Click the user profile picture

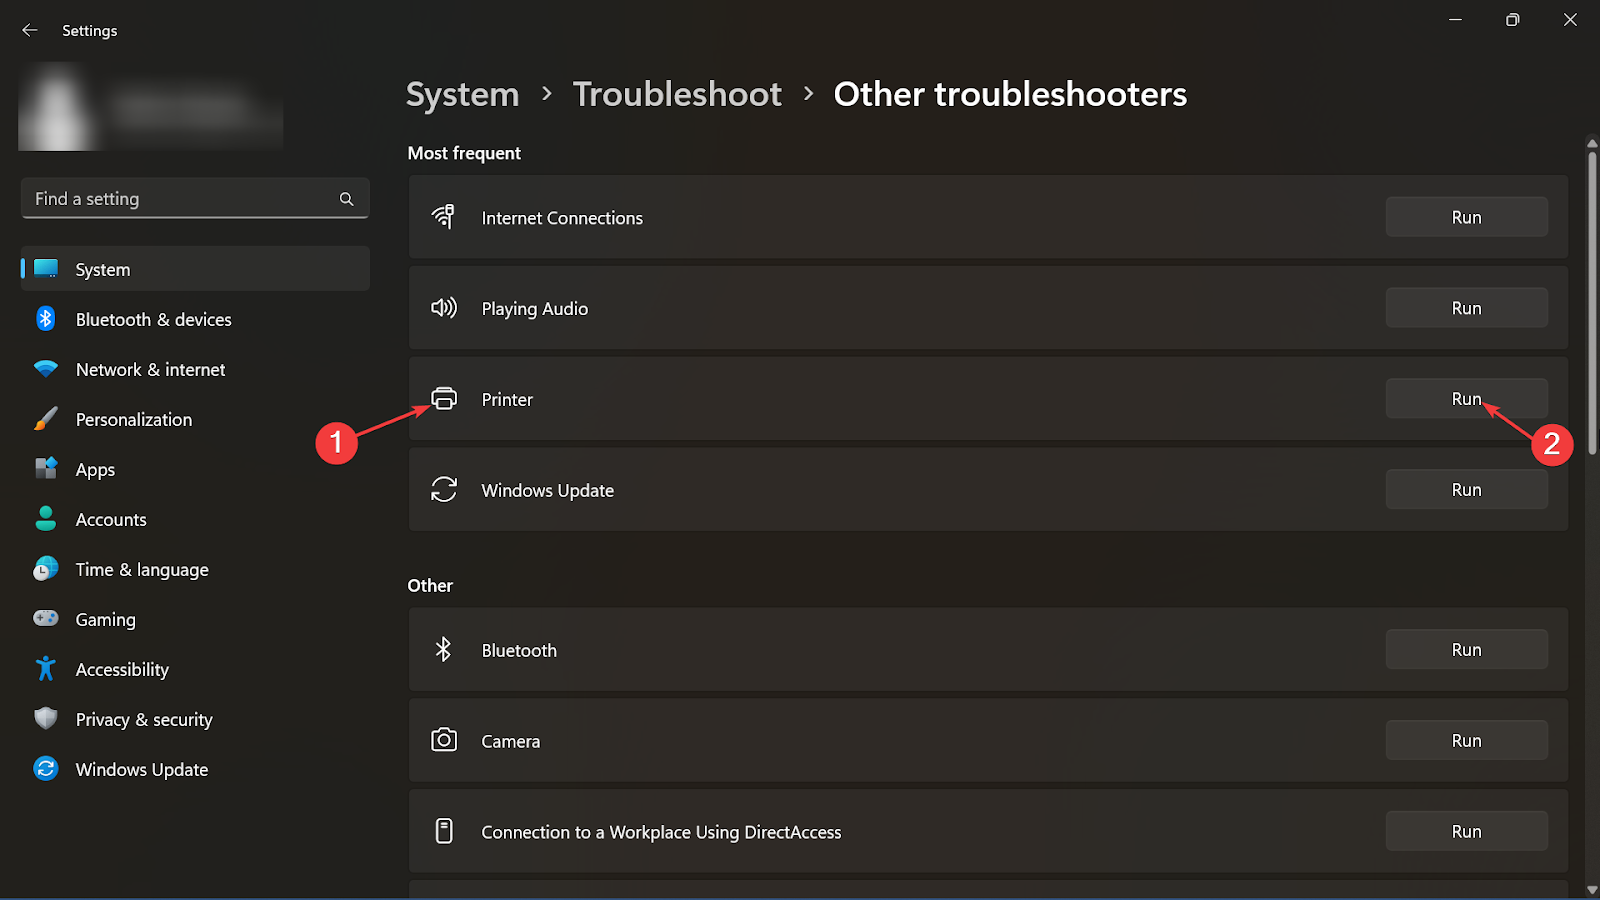56,107
